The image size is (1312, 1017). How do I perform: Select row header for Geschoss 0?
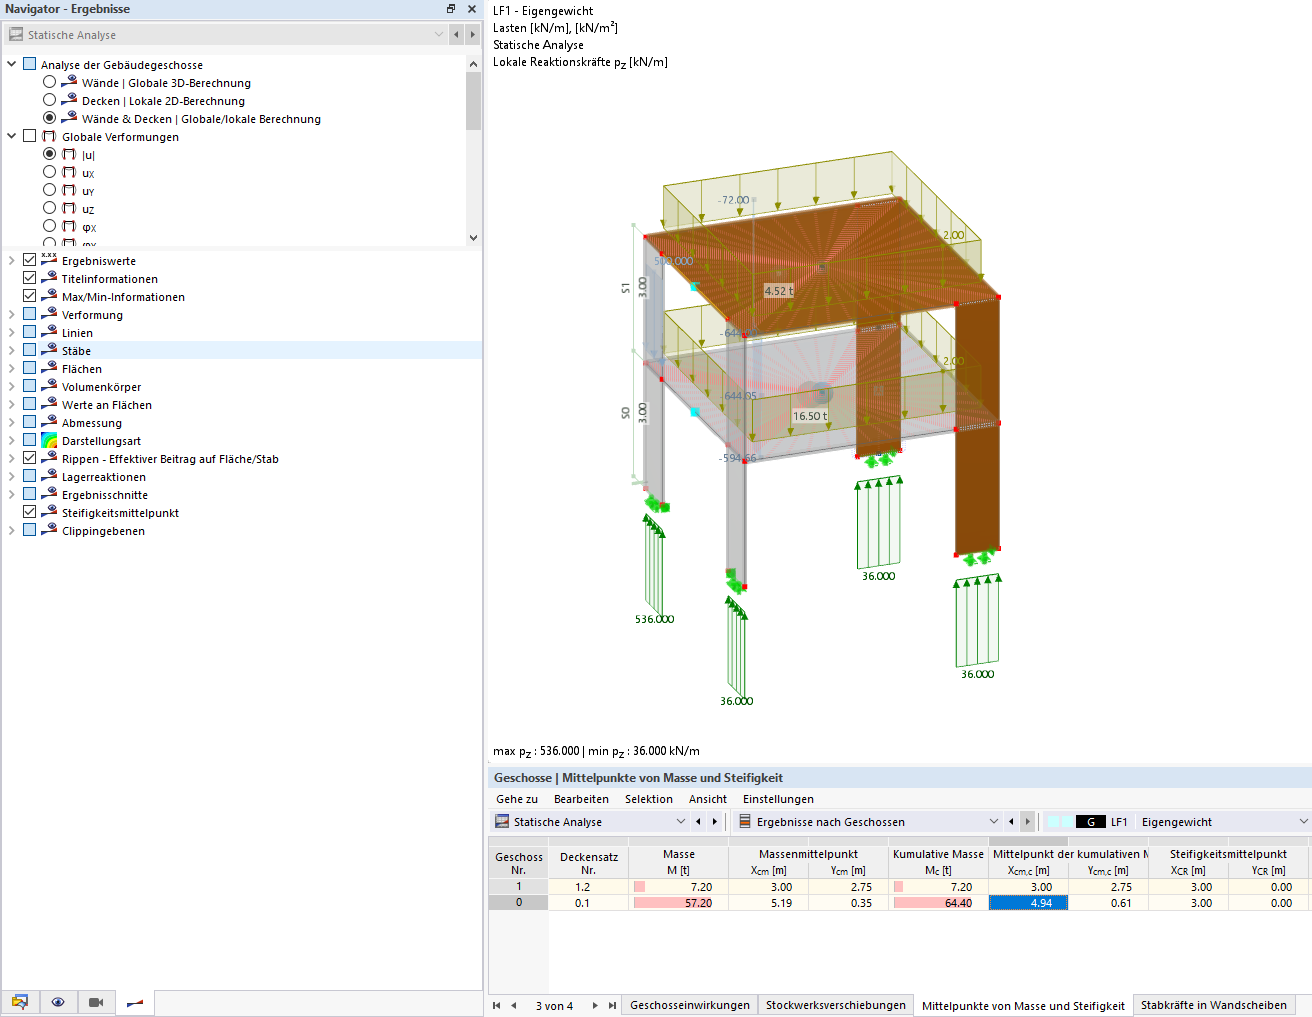(518, 902)
